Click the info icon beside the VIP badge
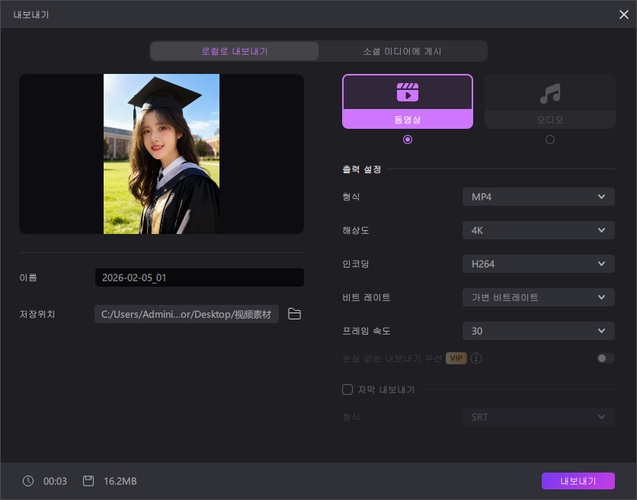 pyautogui.click(x=476, y=358)
